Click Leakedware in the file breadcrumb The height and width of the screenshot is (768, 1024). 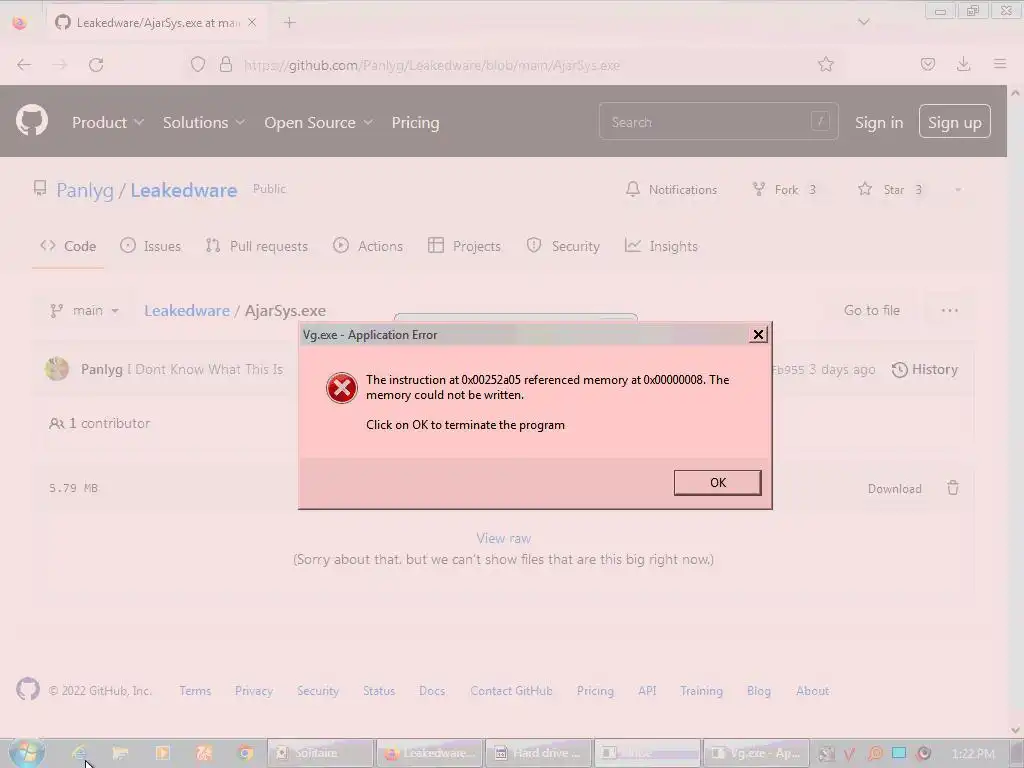point(187,311)
